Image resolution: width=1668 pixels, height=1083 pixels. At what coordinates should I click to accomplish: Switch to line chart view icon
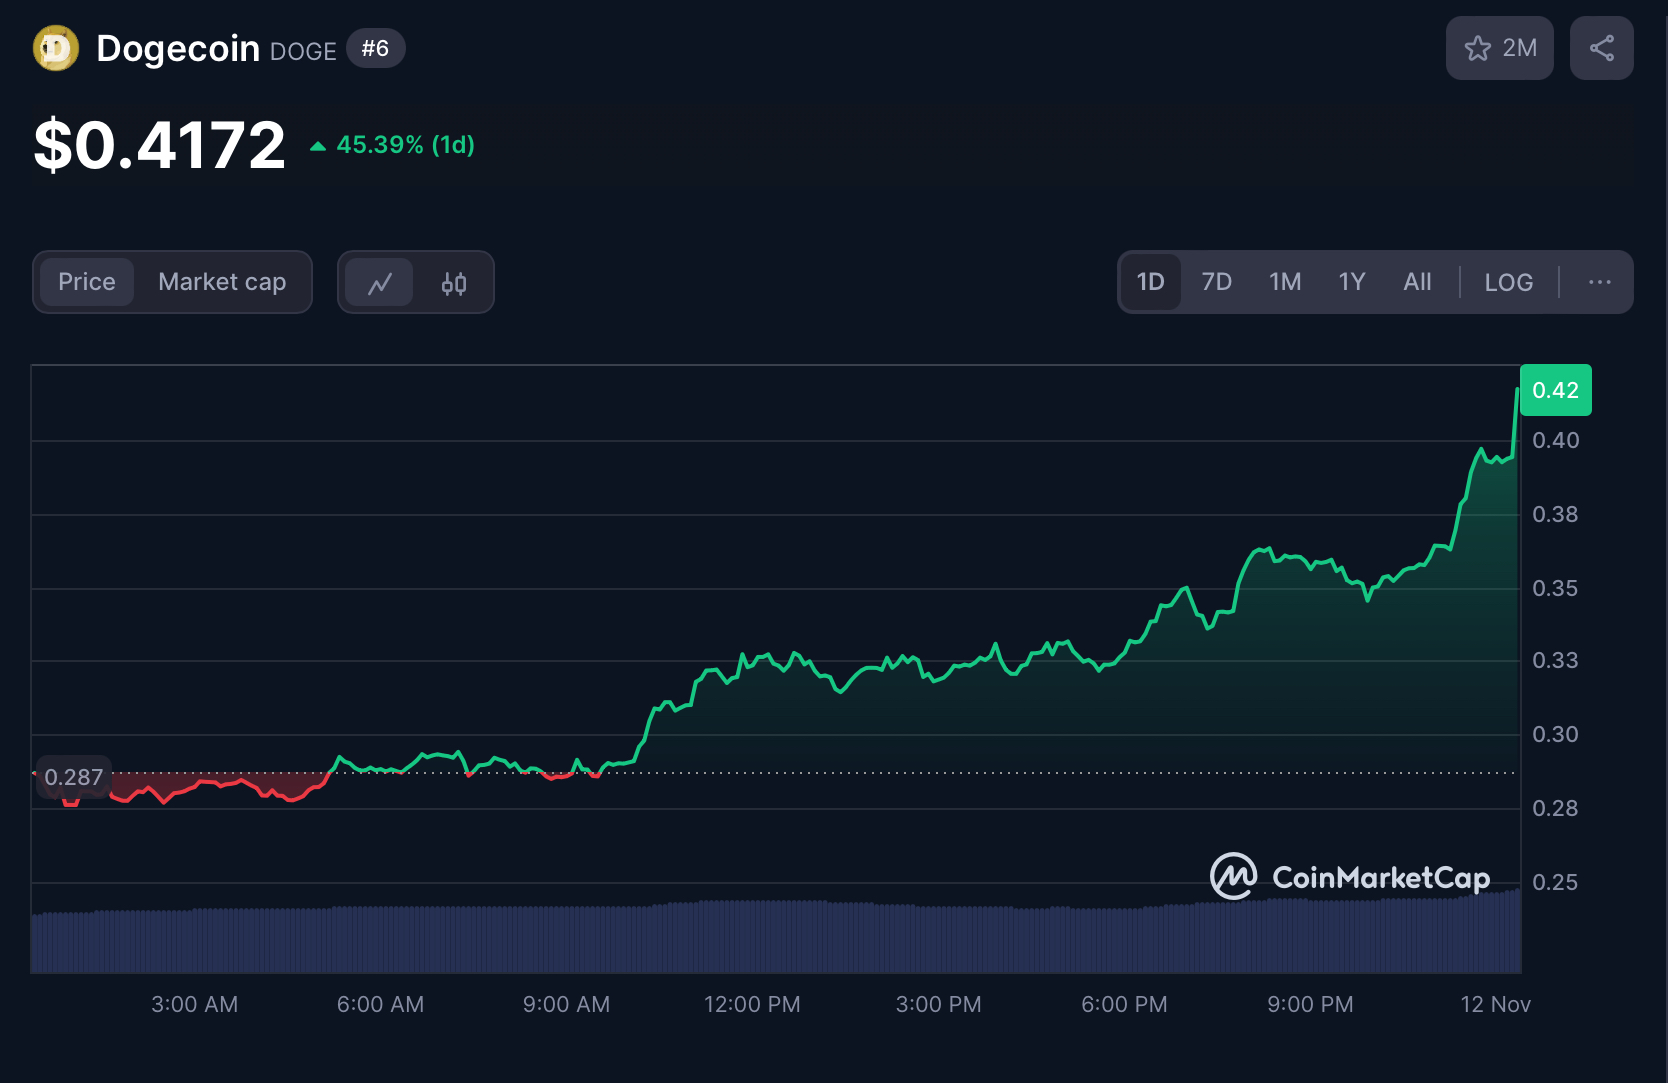[379, 283]
